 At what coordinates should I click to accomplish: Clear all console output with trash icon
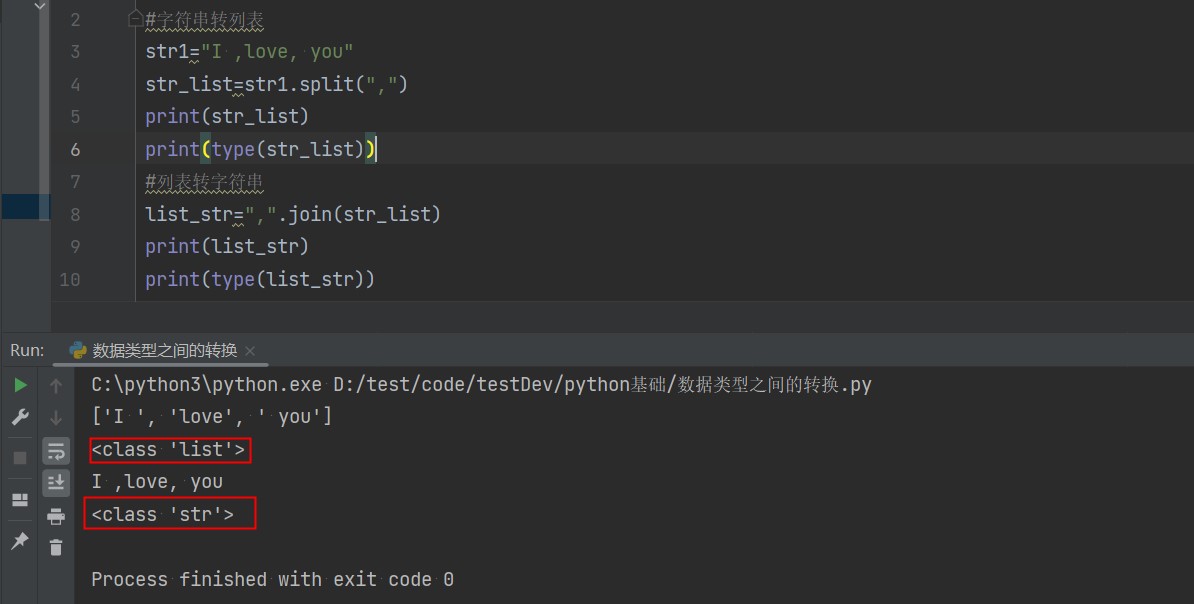pyautogui.click(x=56, y=547)
